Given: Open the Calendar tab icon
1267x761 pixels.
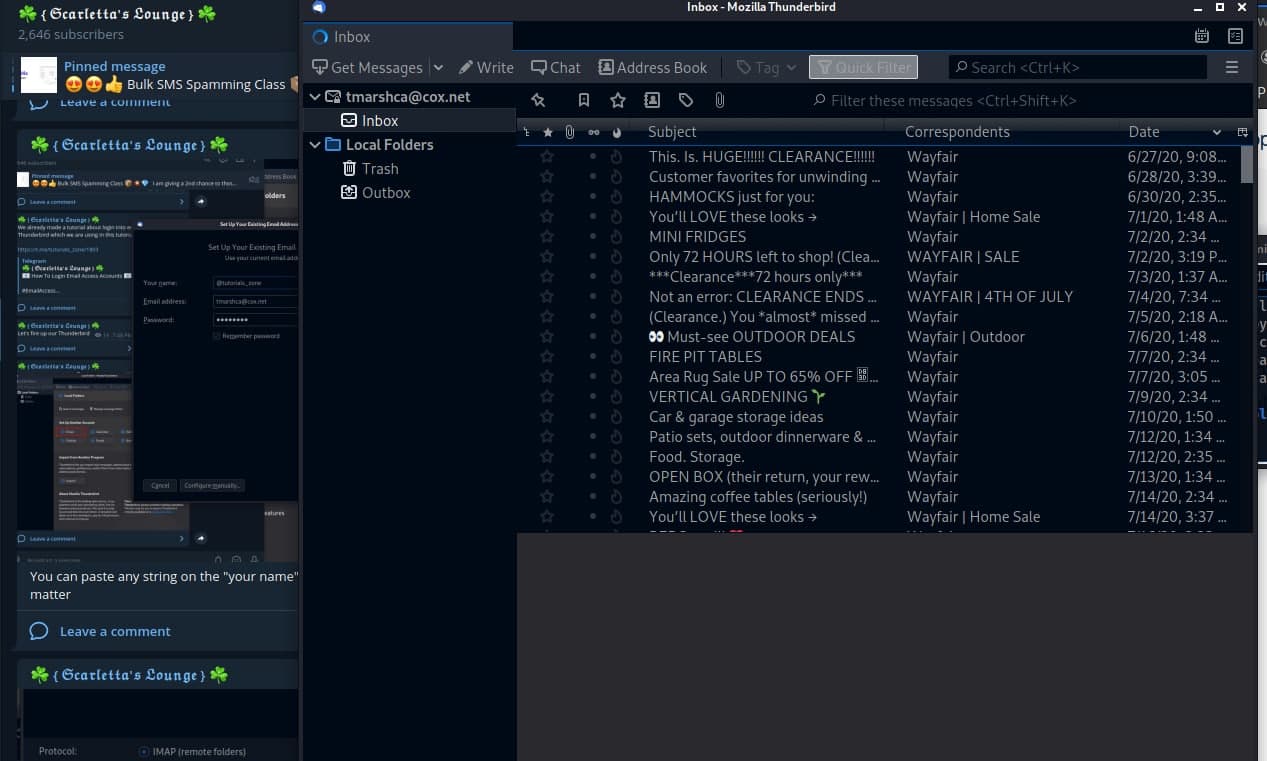Looking at the screenshot, I should point(1202,36).
